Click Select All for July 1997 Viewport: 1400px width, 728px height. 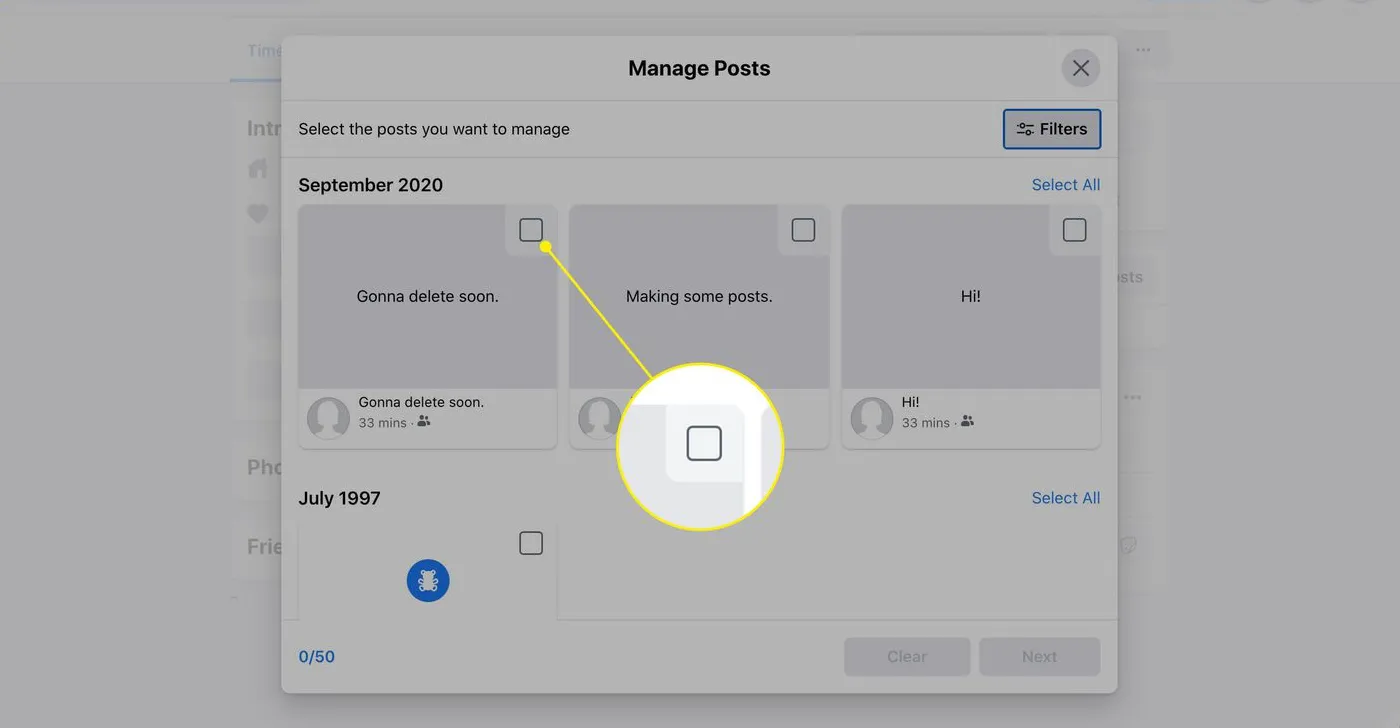point(1065,497)
